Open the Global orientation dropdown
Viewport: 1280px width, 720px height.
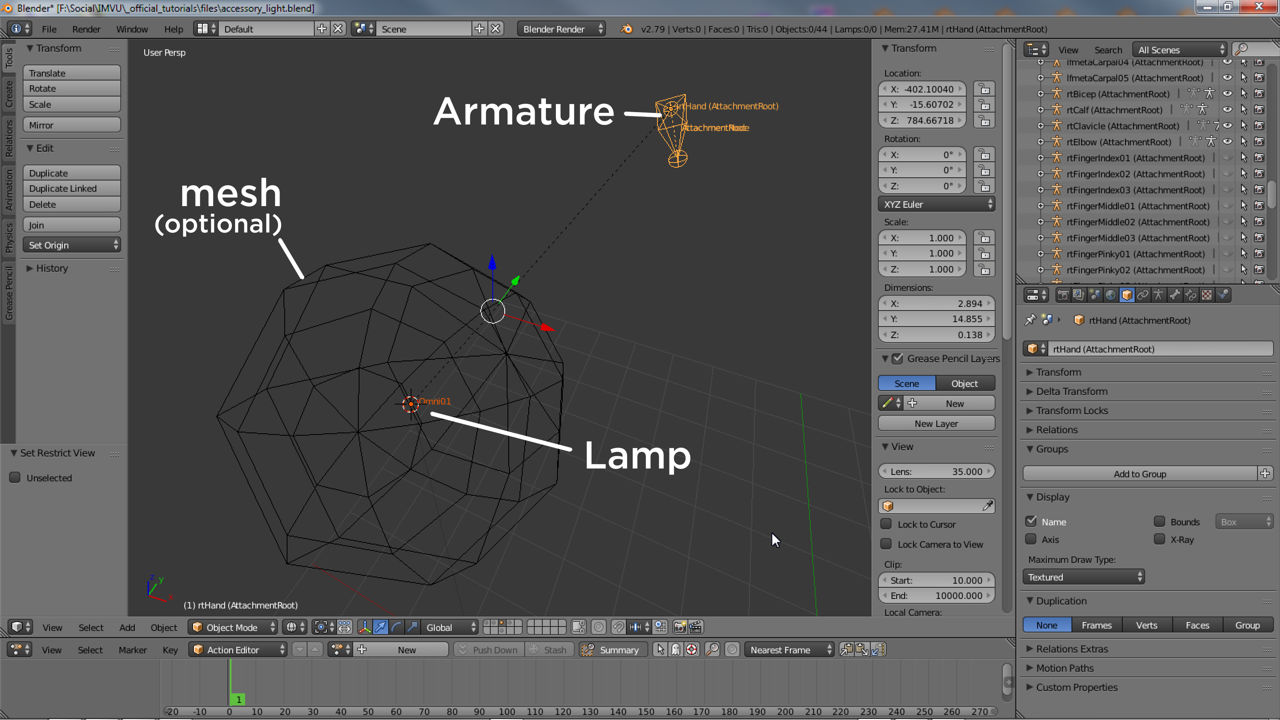click(448, 627)
